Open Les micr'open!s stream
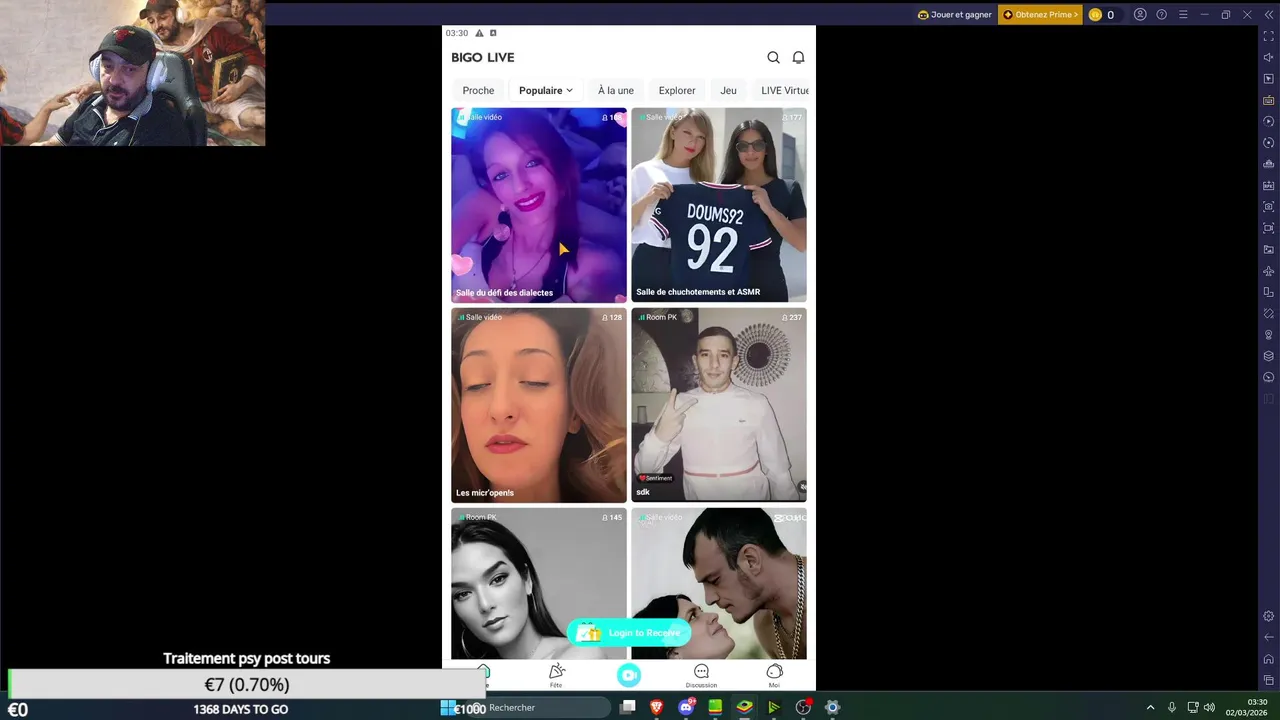The height and width of the screenshot is (720, 1280). coord(539,405)
